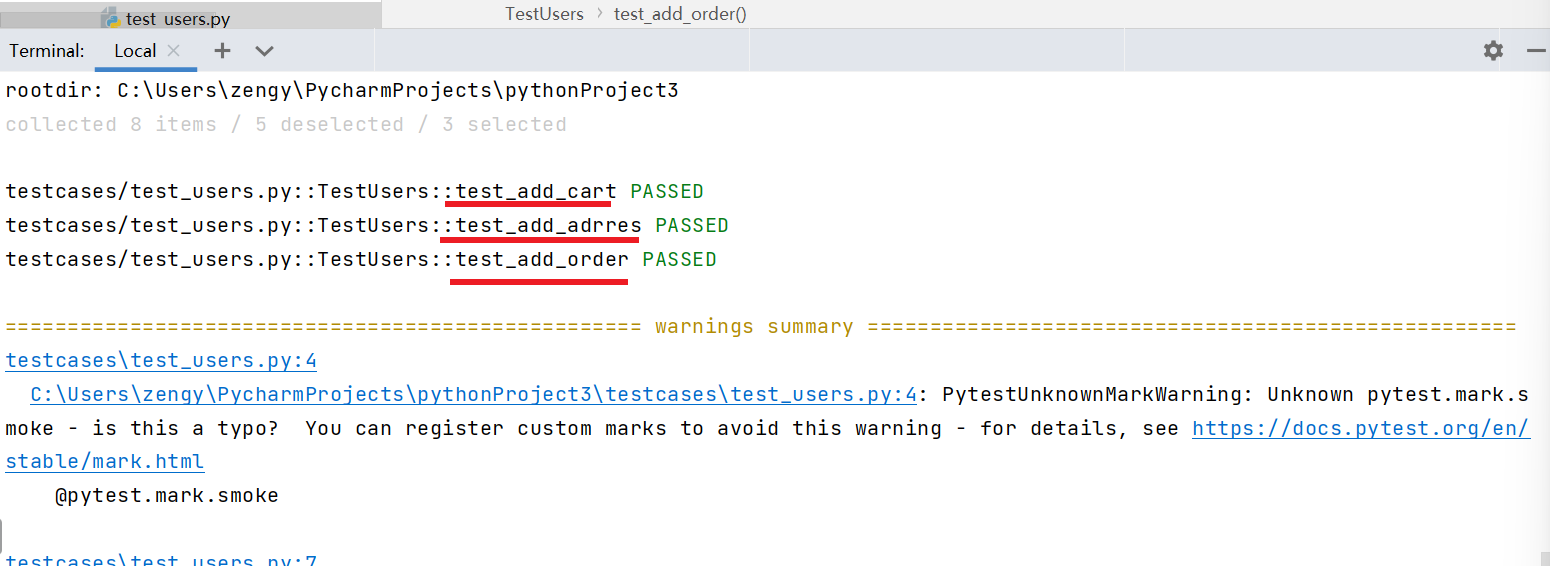Image resolution: width=1550 pixels, height=566 pixels.
Task: Open the full C:\Users\zengy path link
Action: click(474, 395)
